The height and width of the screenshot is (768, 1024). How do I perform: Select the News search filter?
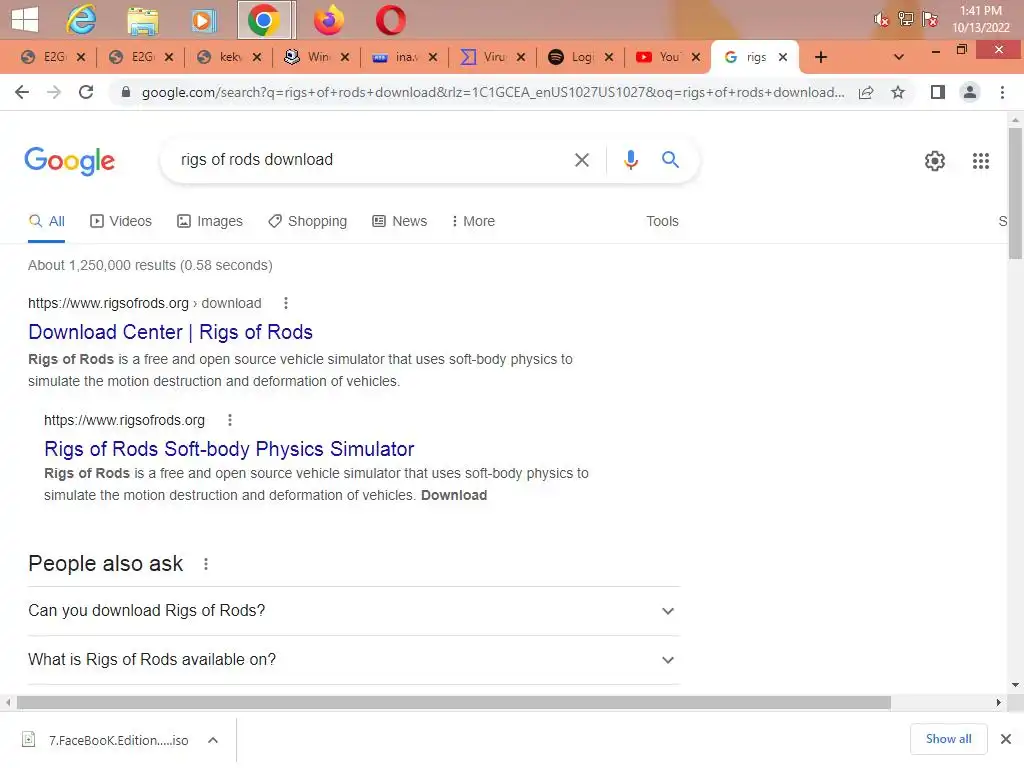pos(400,221)
